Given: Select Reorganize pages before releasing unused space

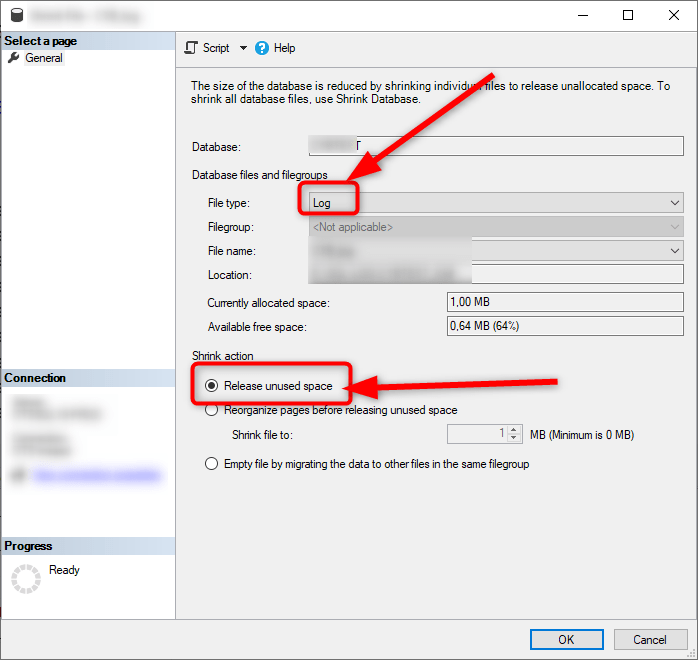Looking at the screenshot, I should tap(211, 410).
